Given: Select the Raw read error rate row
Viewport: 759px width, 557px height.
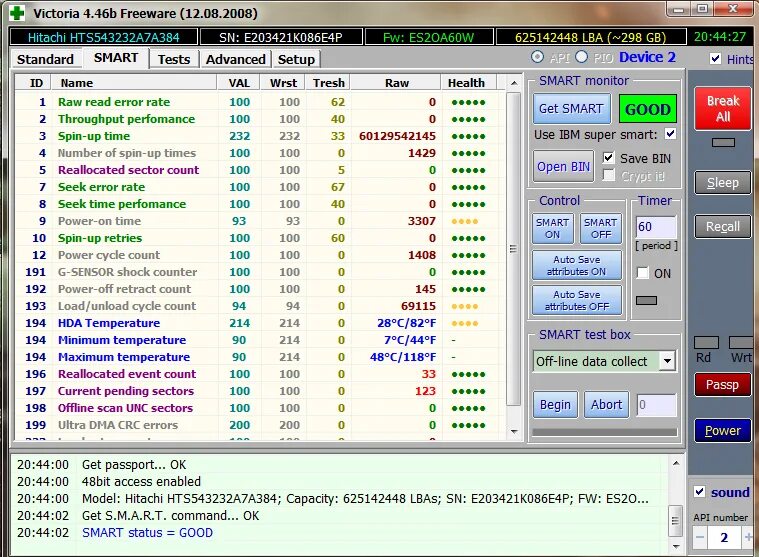Looking at the screenshot, I should (259, 102).
